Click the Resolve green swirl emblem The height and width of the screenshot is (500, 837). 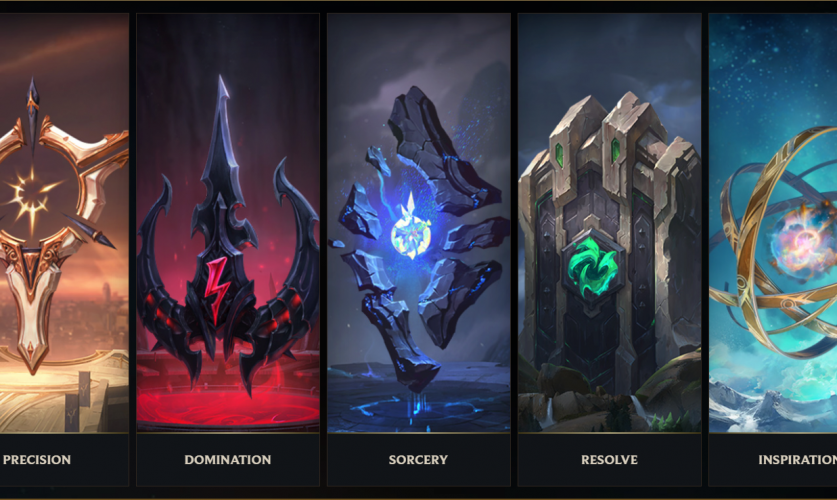click(592, 267)
